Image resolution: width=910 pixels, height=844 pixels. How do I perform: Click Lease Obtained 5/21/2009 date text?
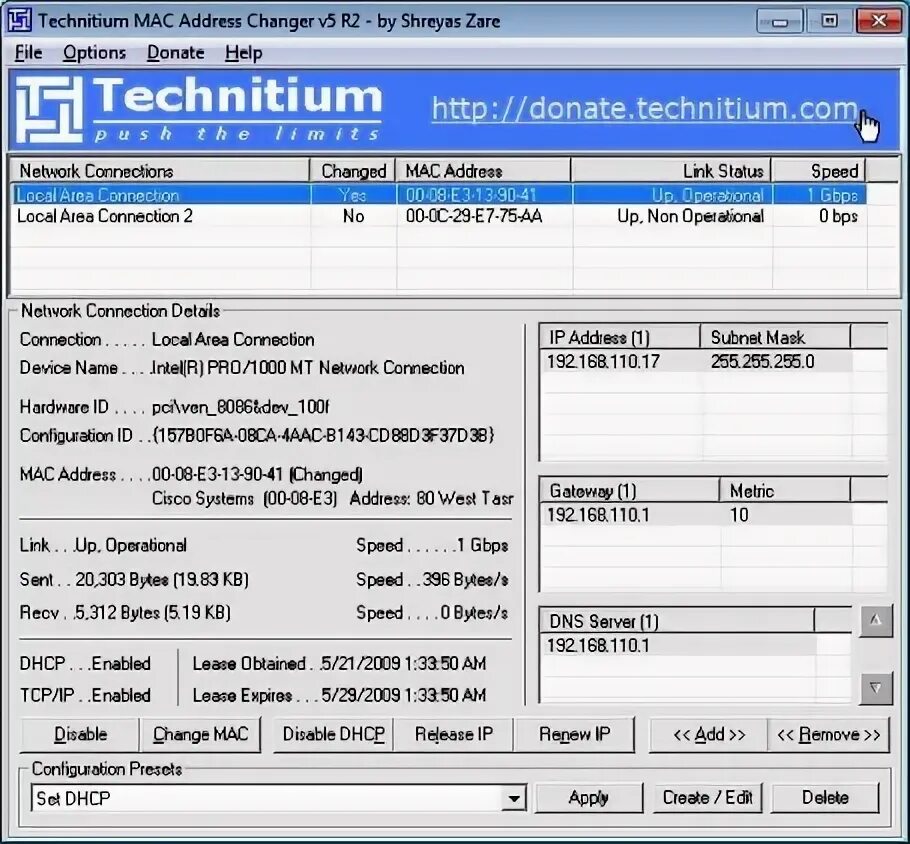pos(403,663)
